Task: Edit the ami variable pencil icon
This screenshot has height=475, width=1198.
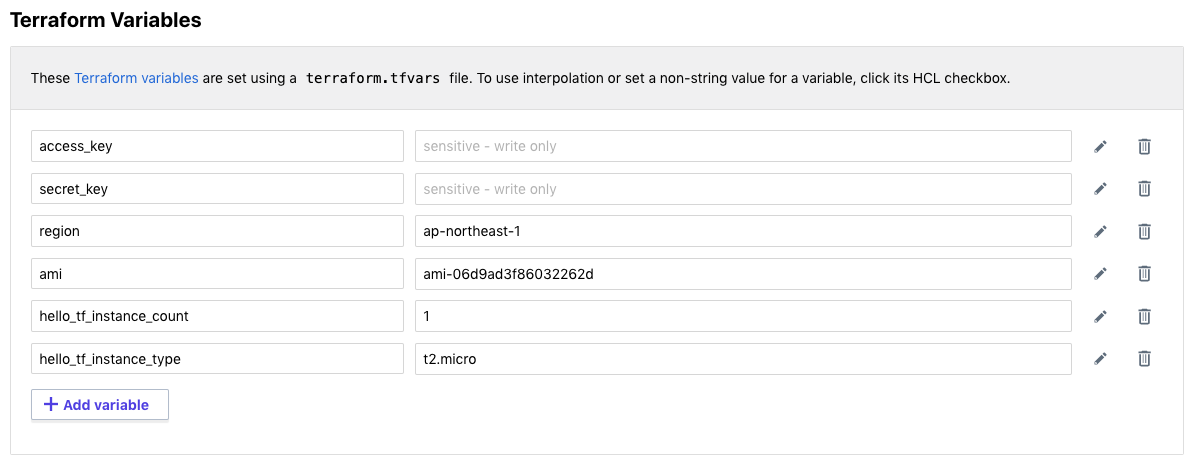Action: click(x=1100, y=273)
